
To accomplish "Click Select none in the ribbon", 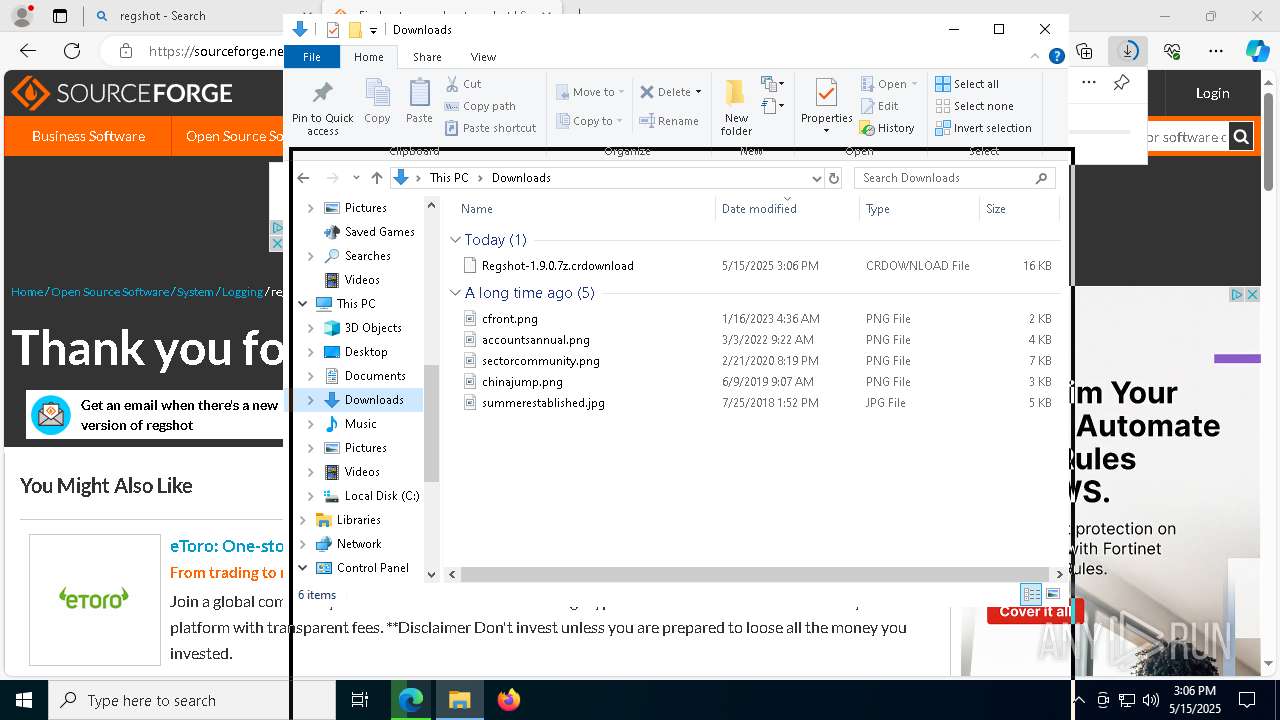I will click(974, 106).
